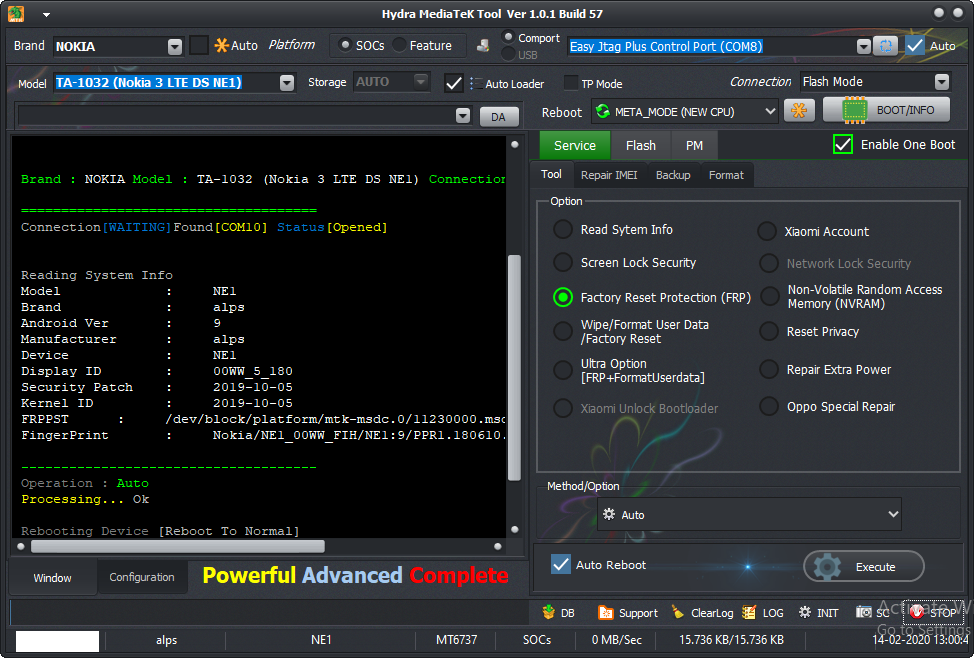Switch to the Configuration tab
The image size is (974, 658).
(x=142, y=577)
